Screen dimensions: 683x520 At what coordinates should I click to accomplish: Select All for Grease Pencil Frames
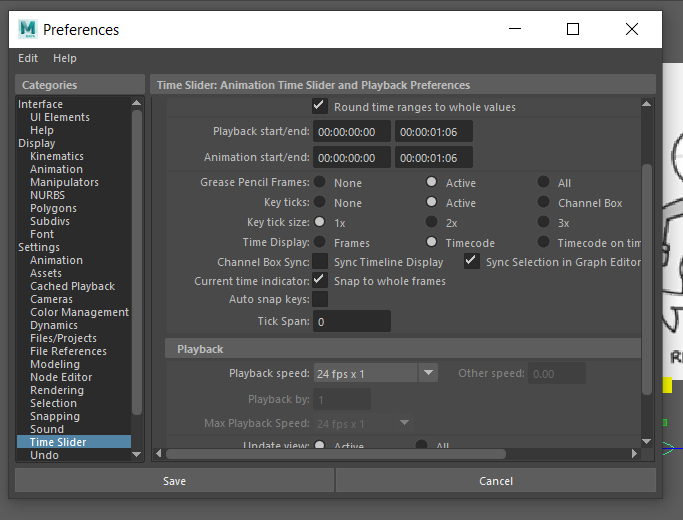[x=543, y=182]
